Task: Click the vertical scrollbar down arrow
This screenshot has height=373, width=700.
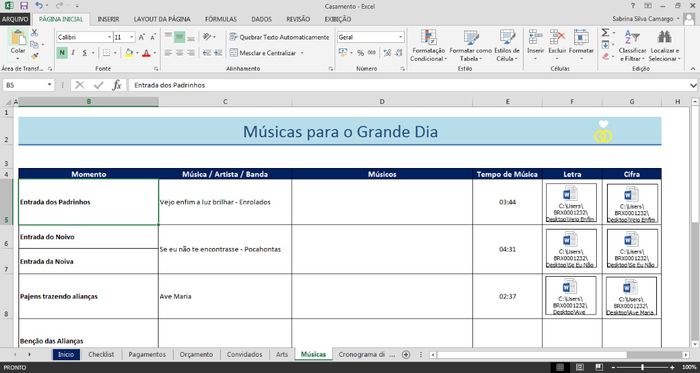Action: [694, 344]
